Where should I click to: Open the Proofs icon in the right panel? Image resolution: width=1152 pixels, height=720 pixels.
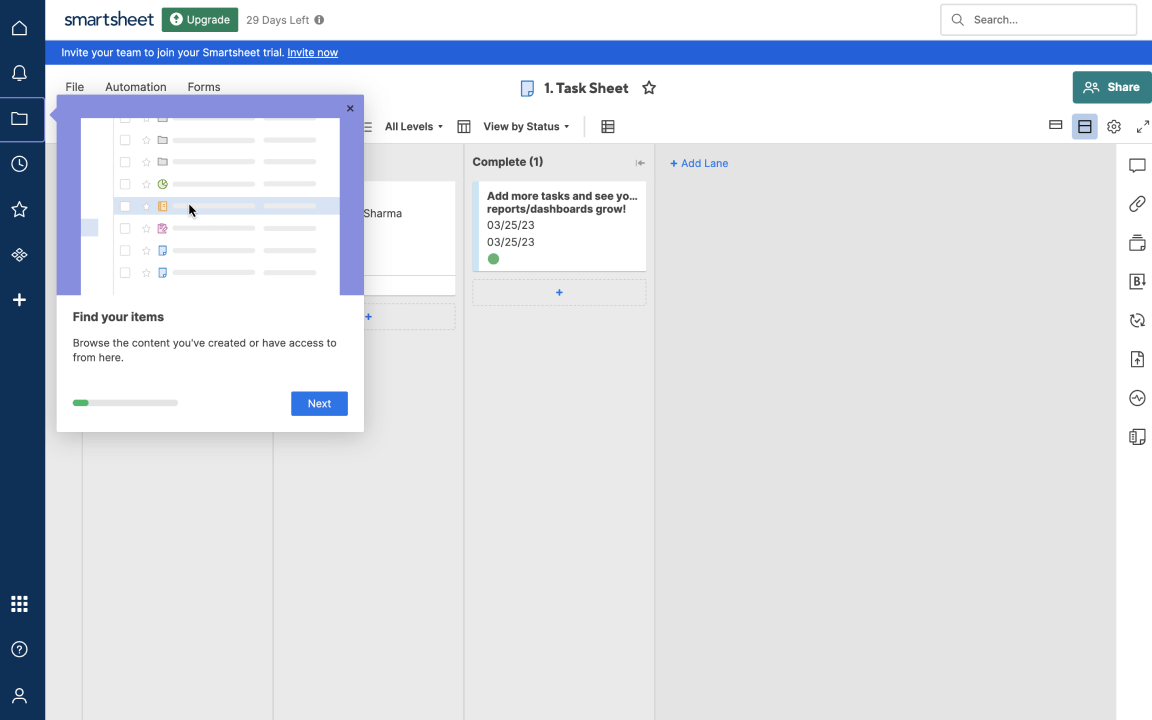click(1137, 242)
